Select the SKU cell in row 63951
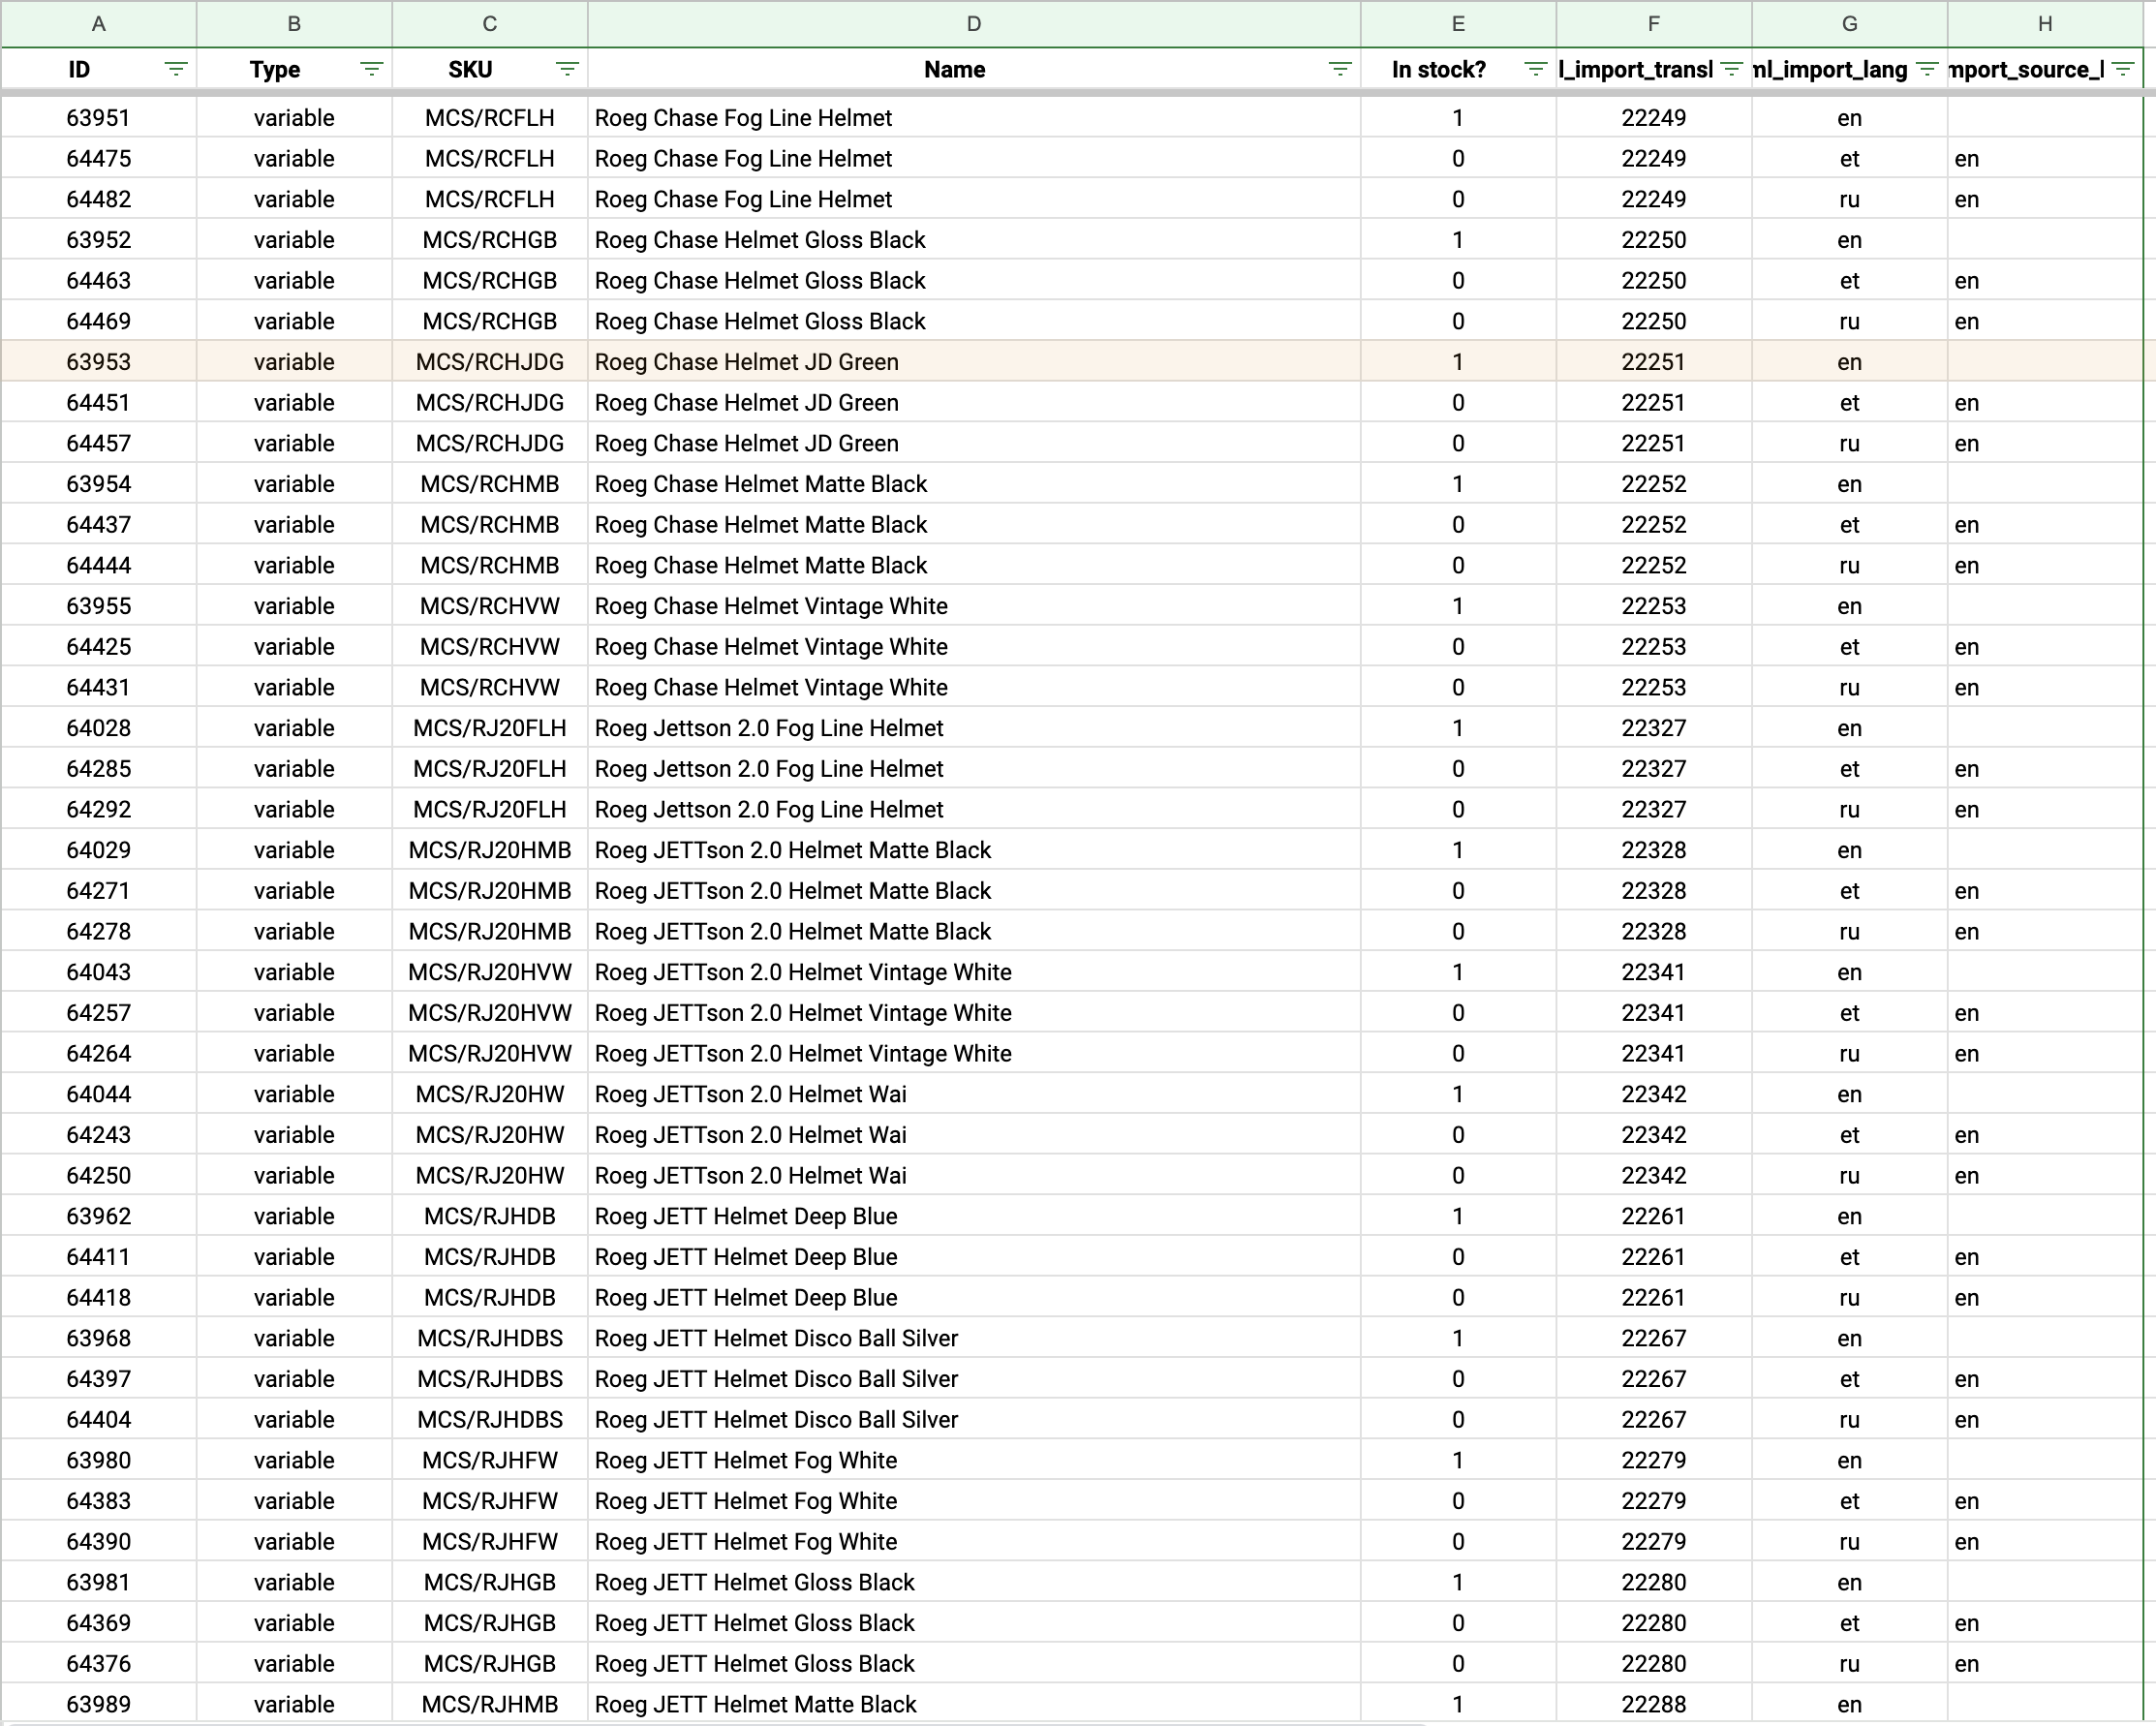The width and height of the screenshot is (2156, 1726). [x=490, y=118]
